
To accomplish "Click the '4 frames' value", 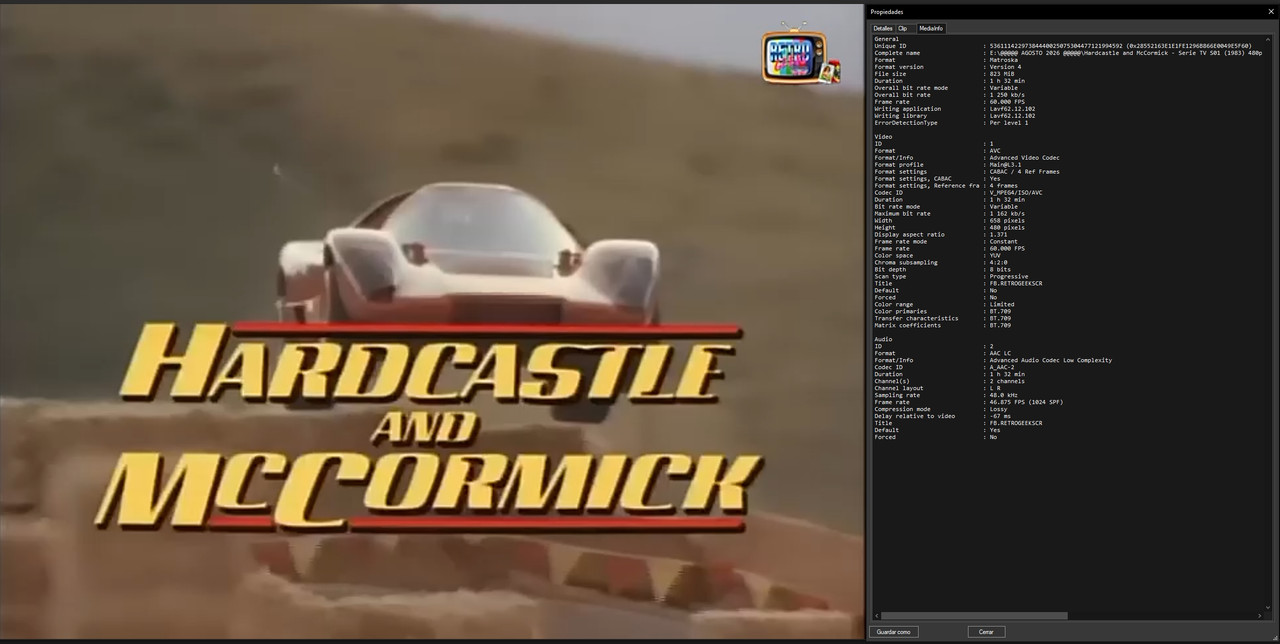I will point(1003,186).
